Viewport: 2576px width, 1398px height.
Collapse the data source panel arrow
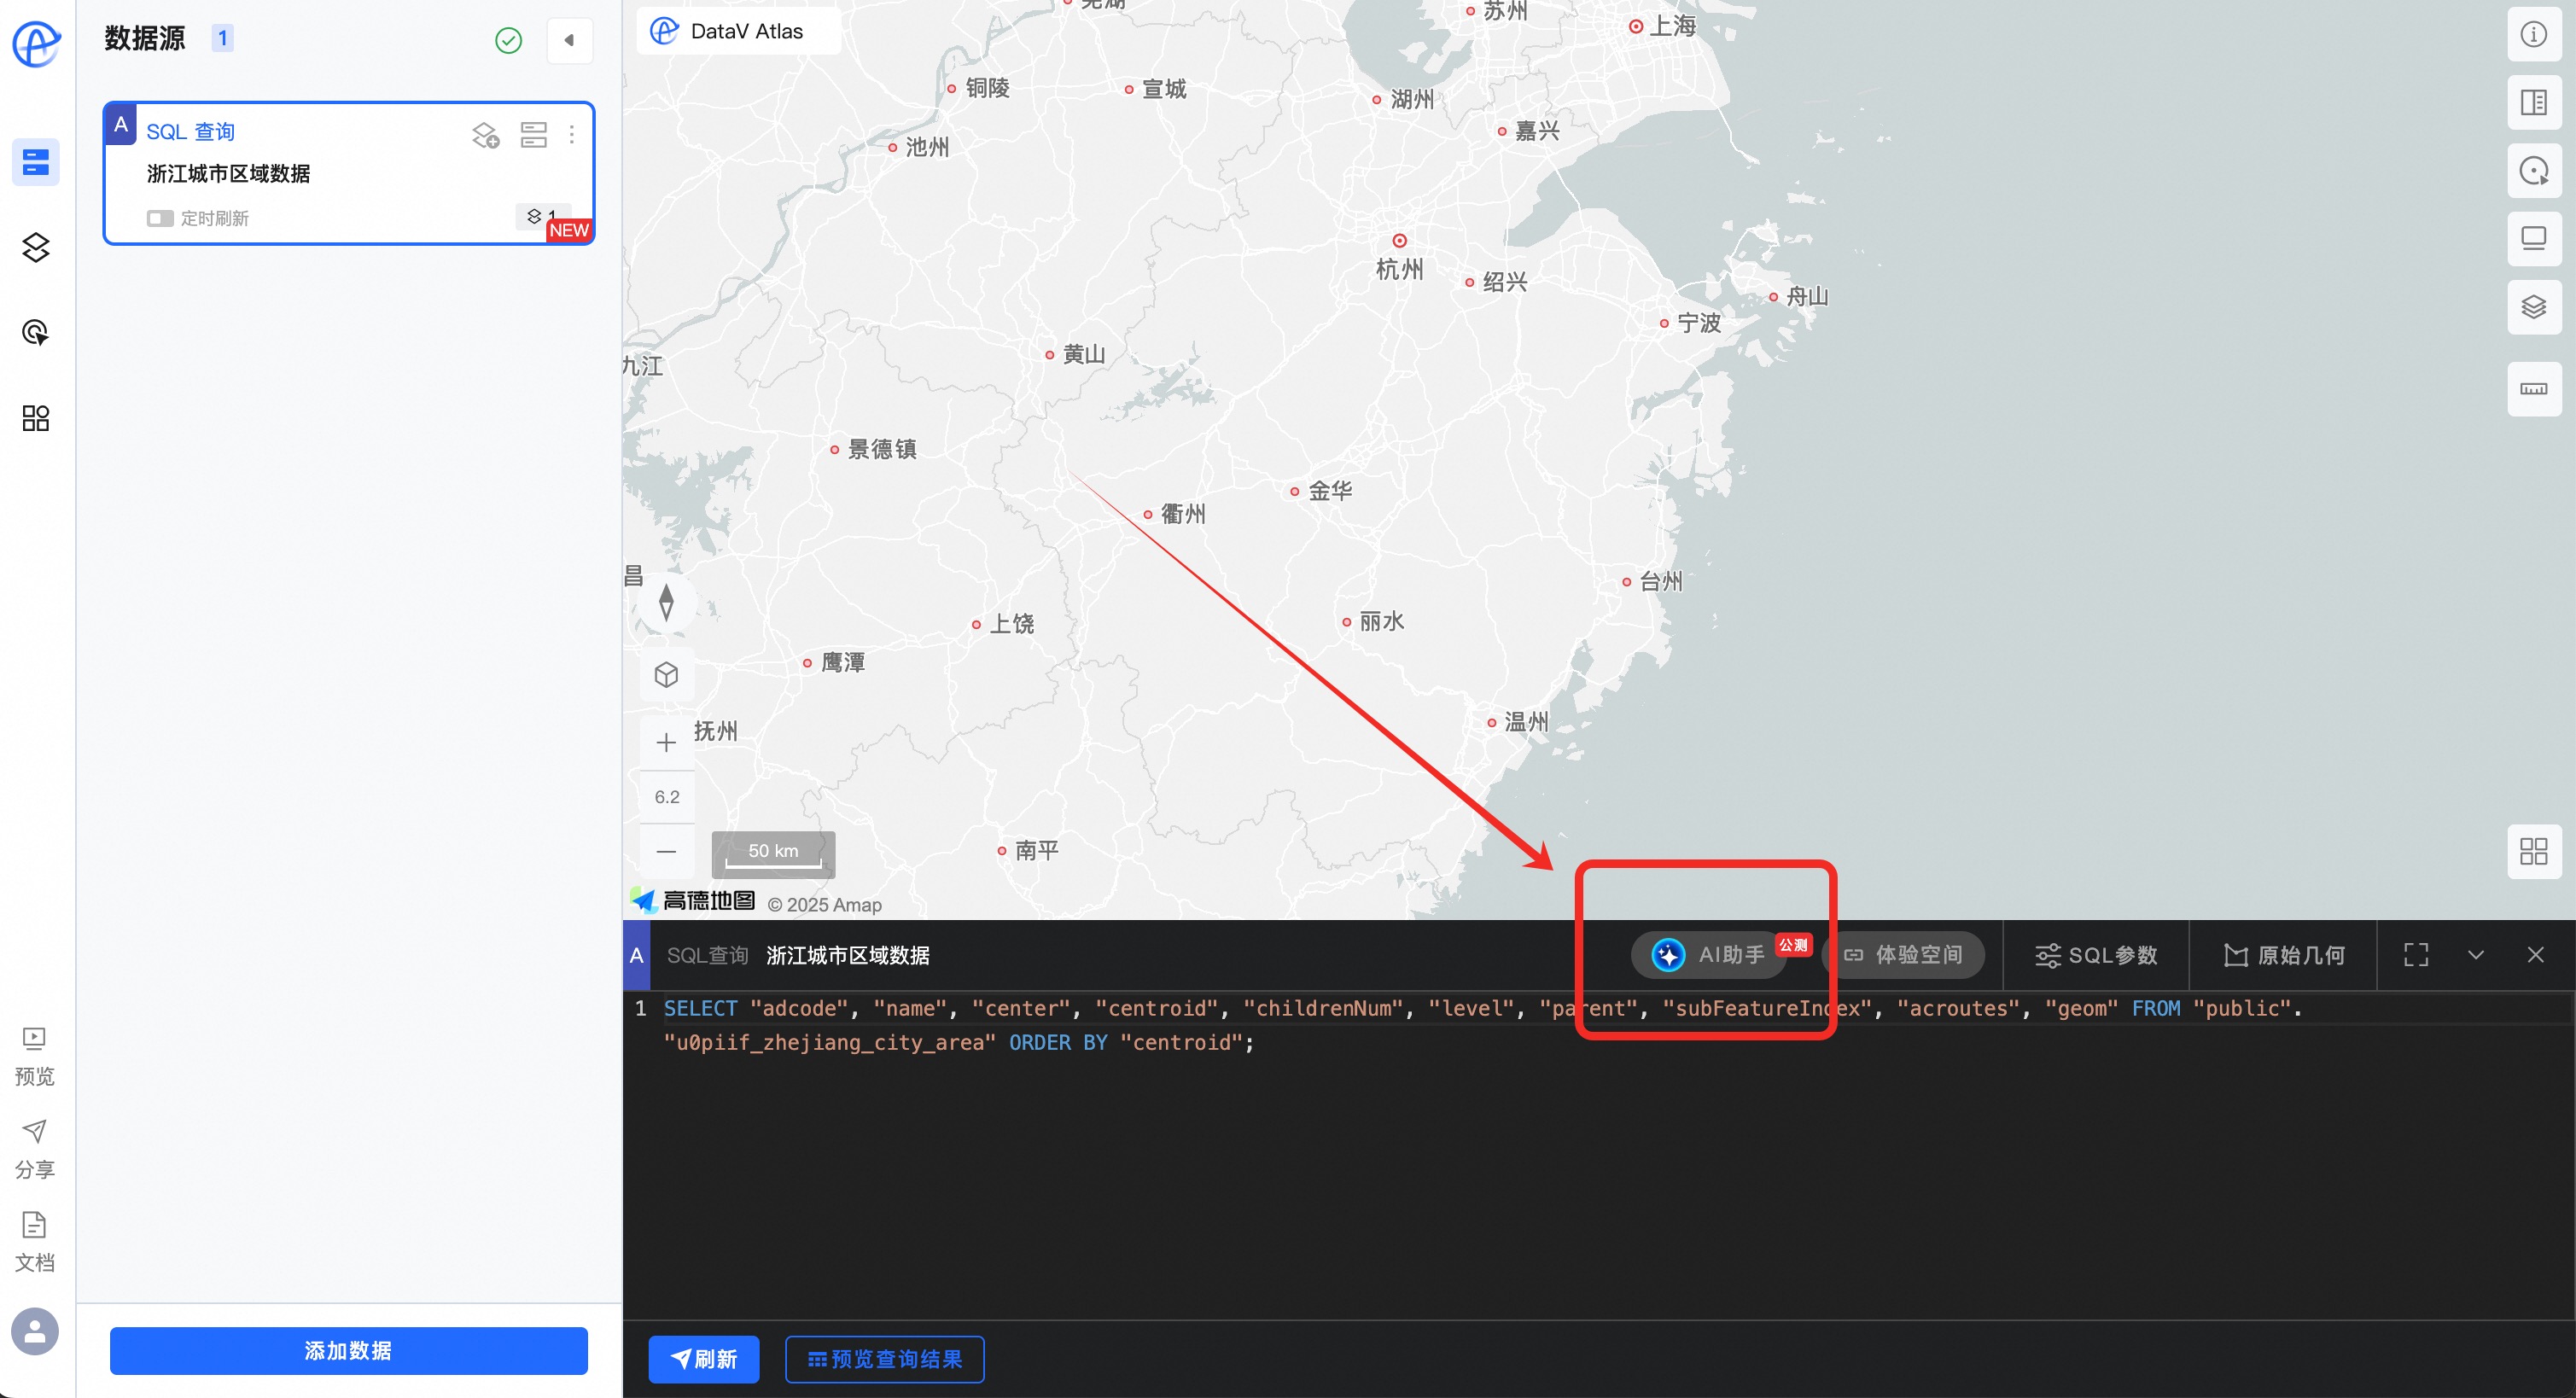(569, 41)
